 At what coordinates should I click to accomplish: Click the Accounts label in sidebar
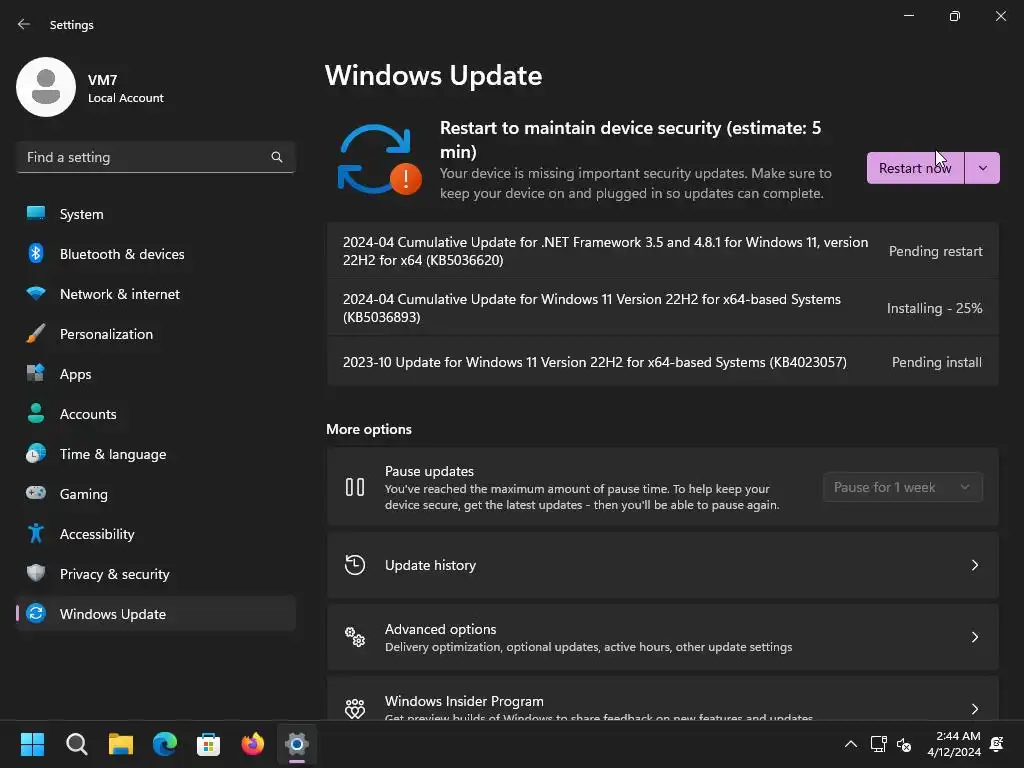point(88,414)
